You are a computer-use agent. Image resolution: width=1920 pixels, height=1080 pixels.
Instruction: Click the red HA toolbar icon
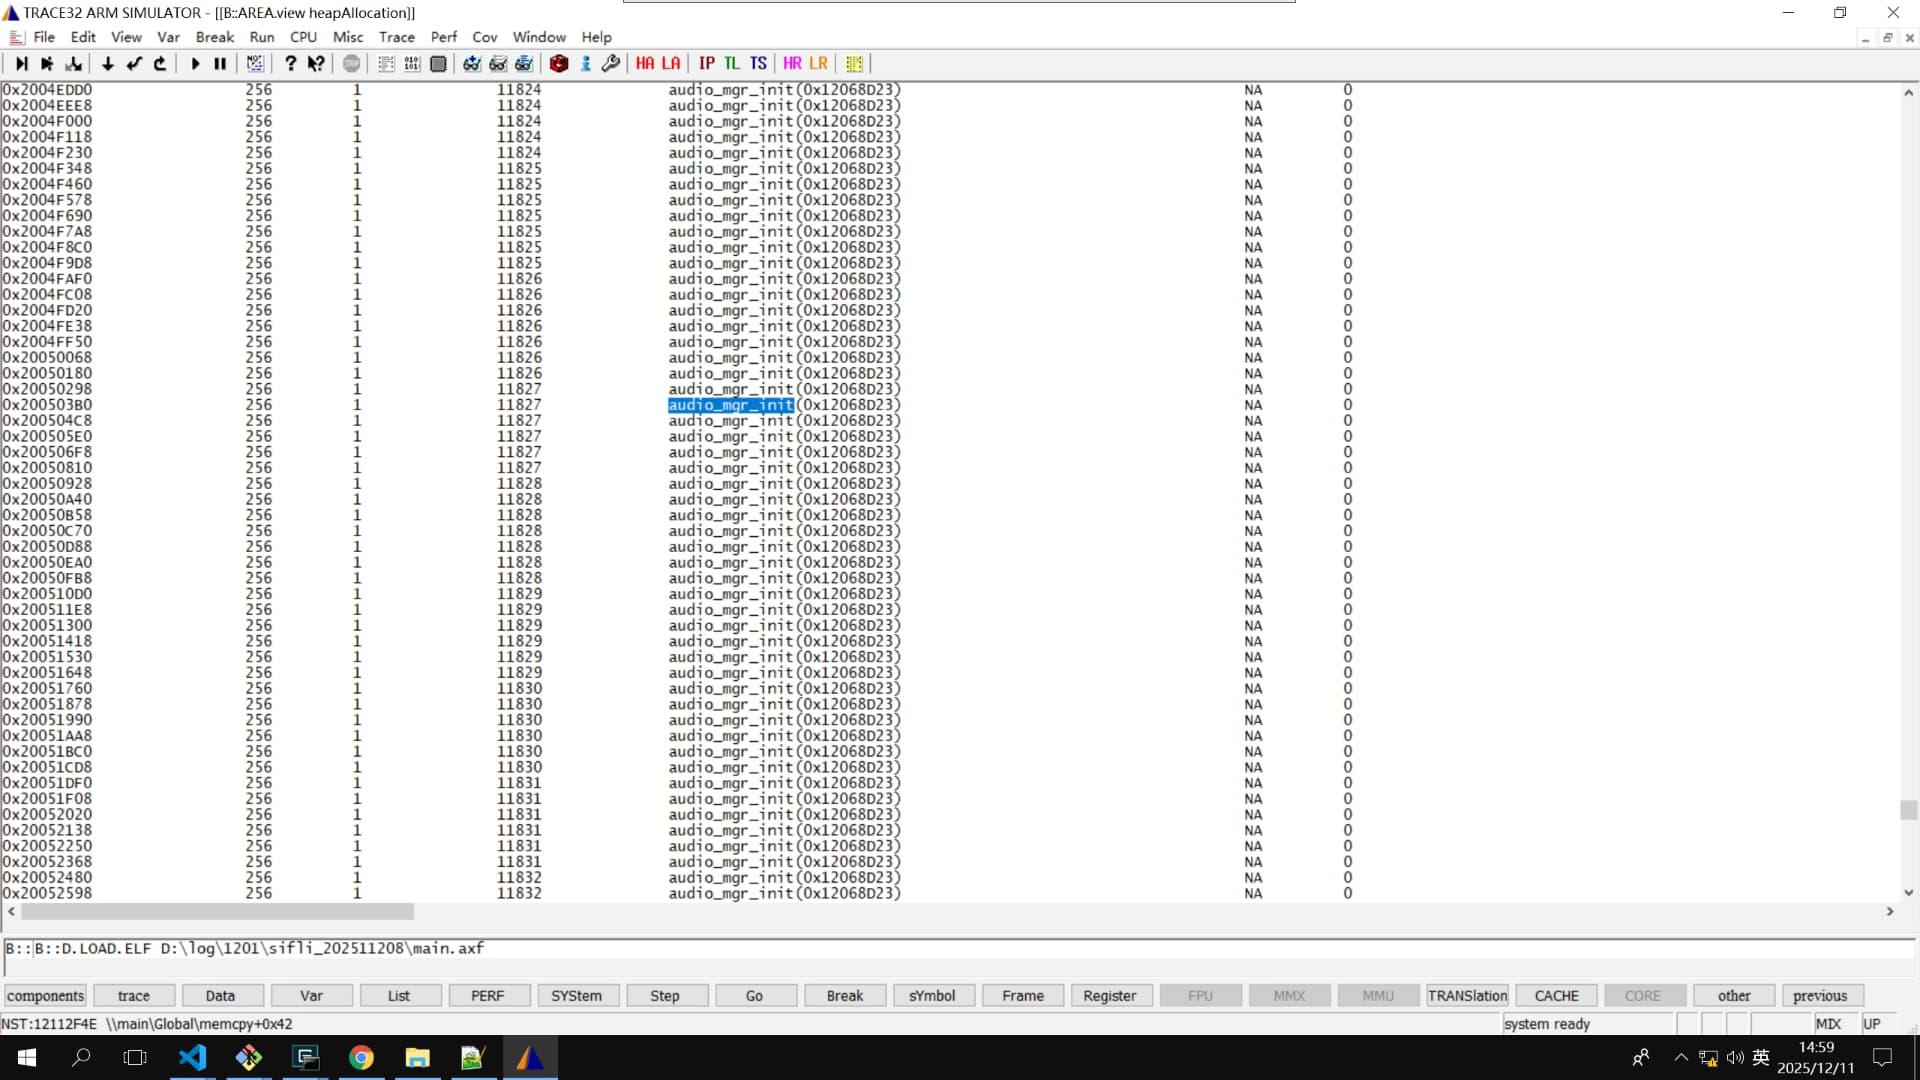(x=645, y=63)
